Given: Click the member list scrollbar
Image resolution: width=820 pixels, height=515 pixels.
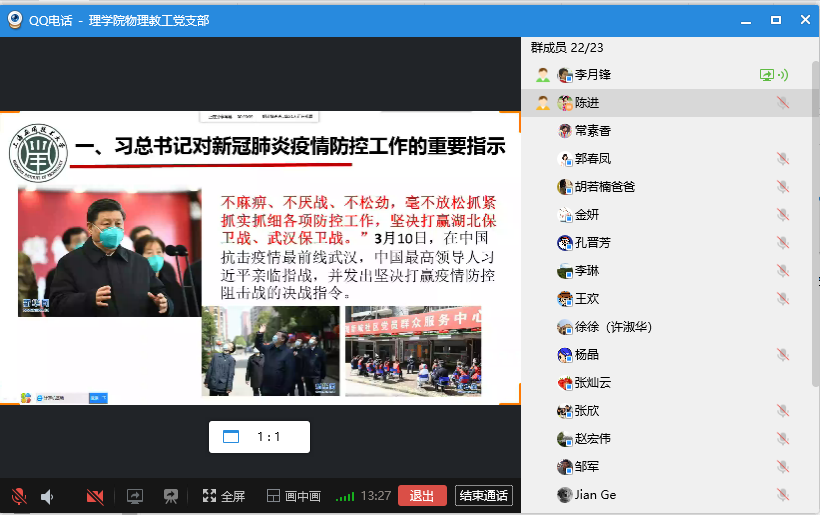Looking at the screenshot, I should point(815,230).
